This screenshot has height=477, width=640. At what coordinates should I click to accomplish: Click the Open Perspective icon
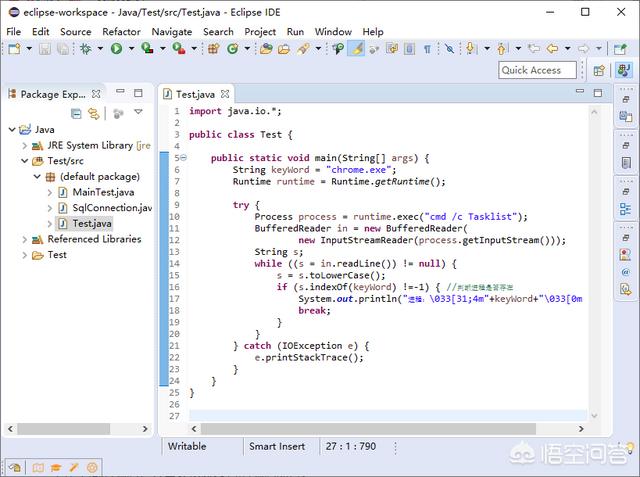pos(599,71)
